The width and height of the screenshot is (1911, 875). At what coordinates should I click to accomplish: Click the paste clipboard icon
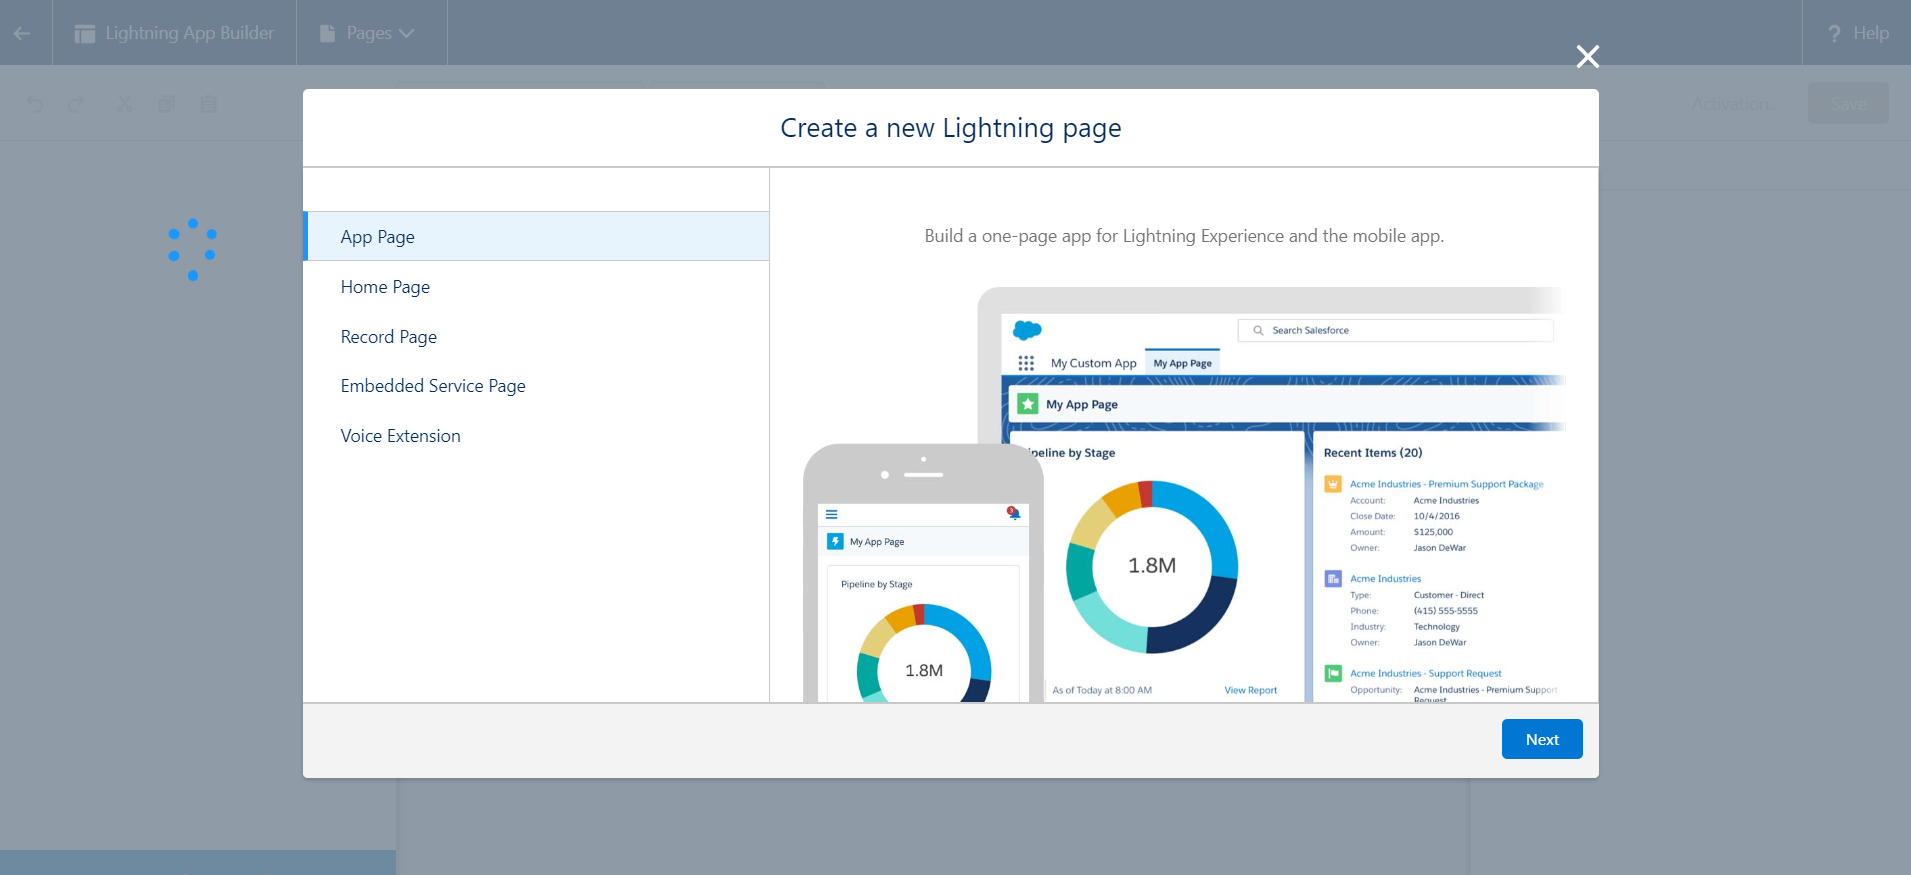pyautogui.click(x=208, y=104)
